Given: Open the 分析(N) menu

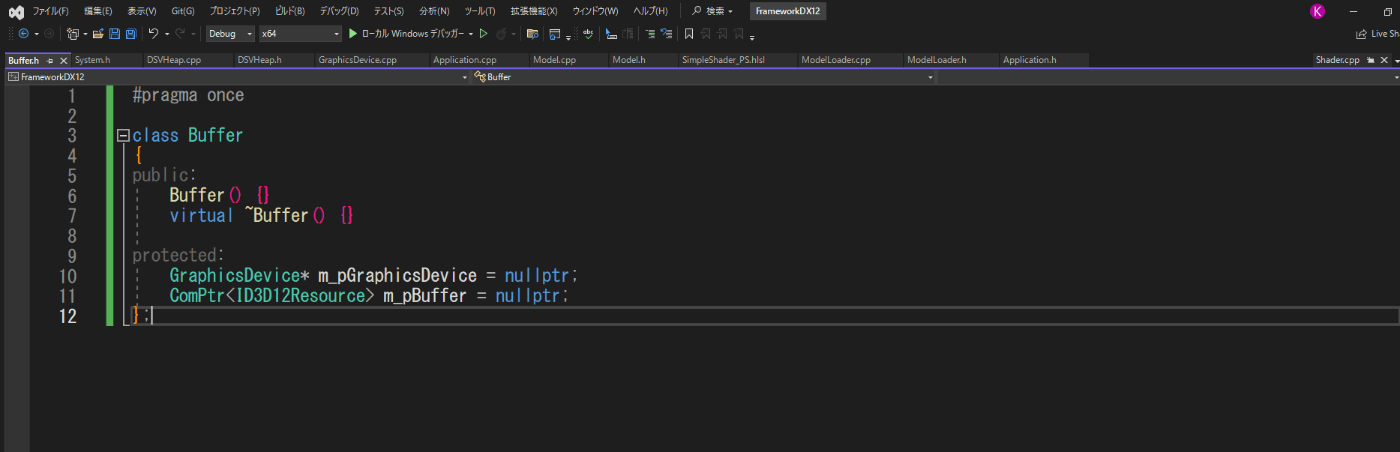Looking at the screenshot, I should [434, 11].
